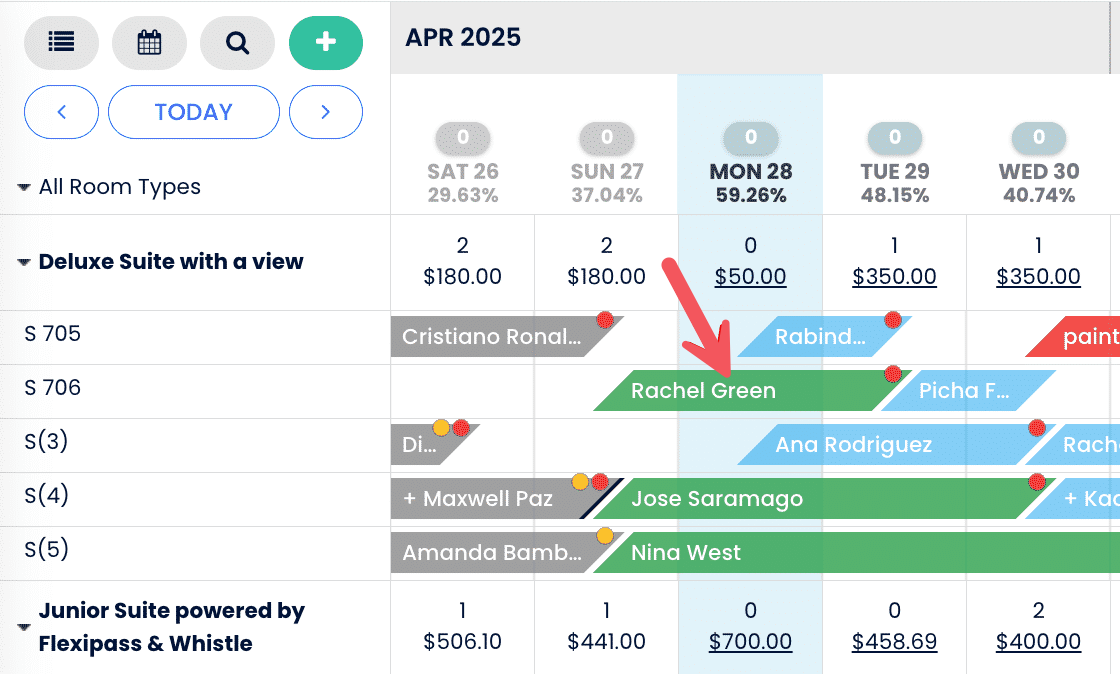Image resolution: width=1120 pixels, height=674 pixels.
Task: Open the $50.00 rate for Monday
Action: (x=750, y=277)
